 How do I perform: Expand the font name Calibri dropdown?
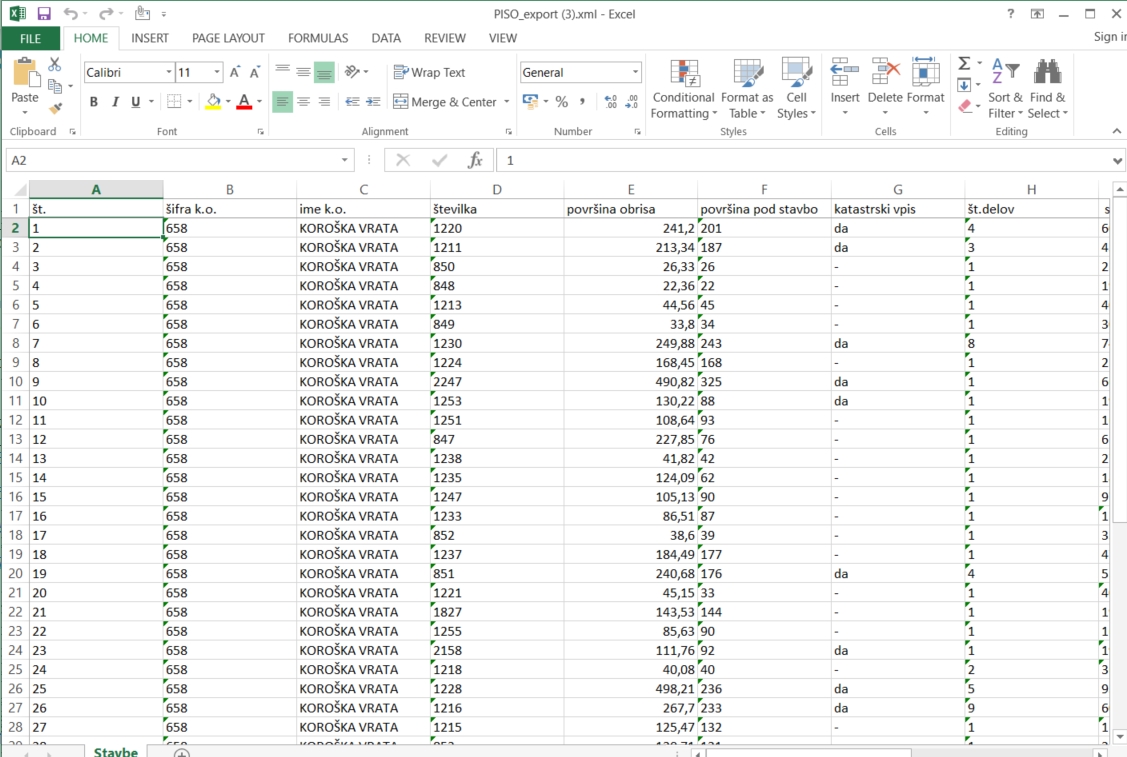point(168,73)
